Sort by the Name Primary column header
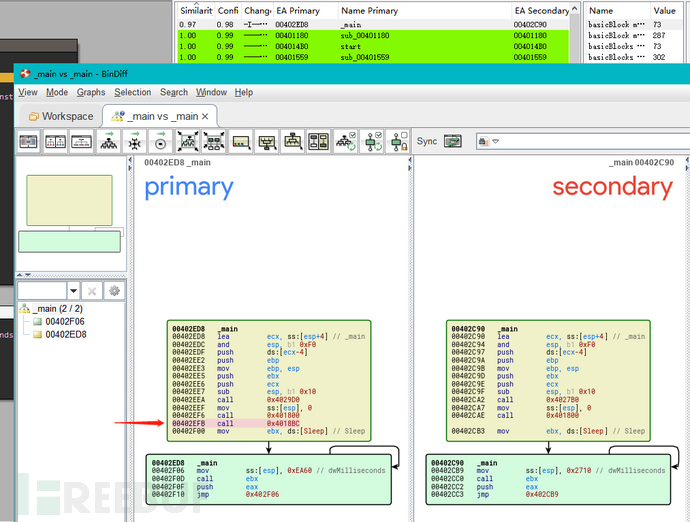Image resolution: width=690 pixels, height=522 pixels. coord(425,11)
